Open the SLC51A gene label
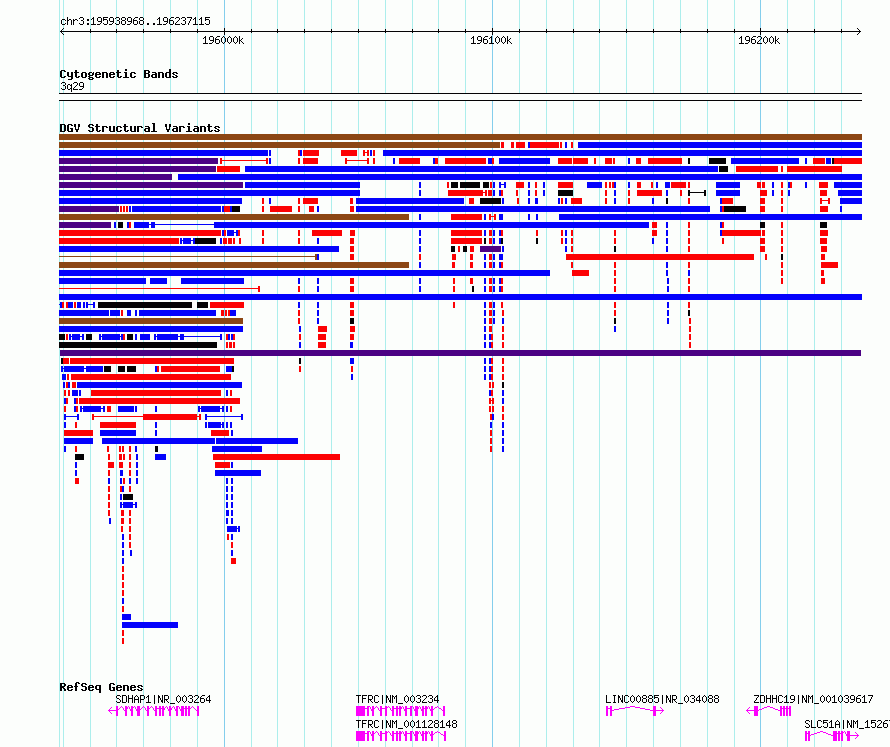The height and width of the screenshot is (747, 890). [x=847, y=724]
